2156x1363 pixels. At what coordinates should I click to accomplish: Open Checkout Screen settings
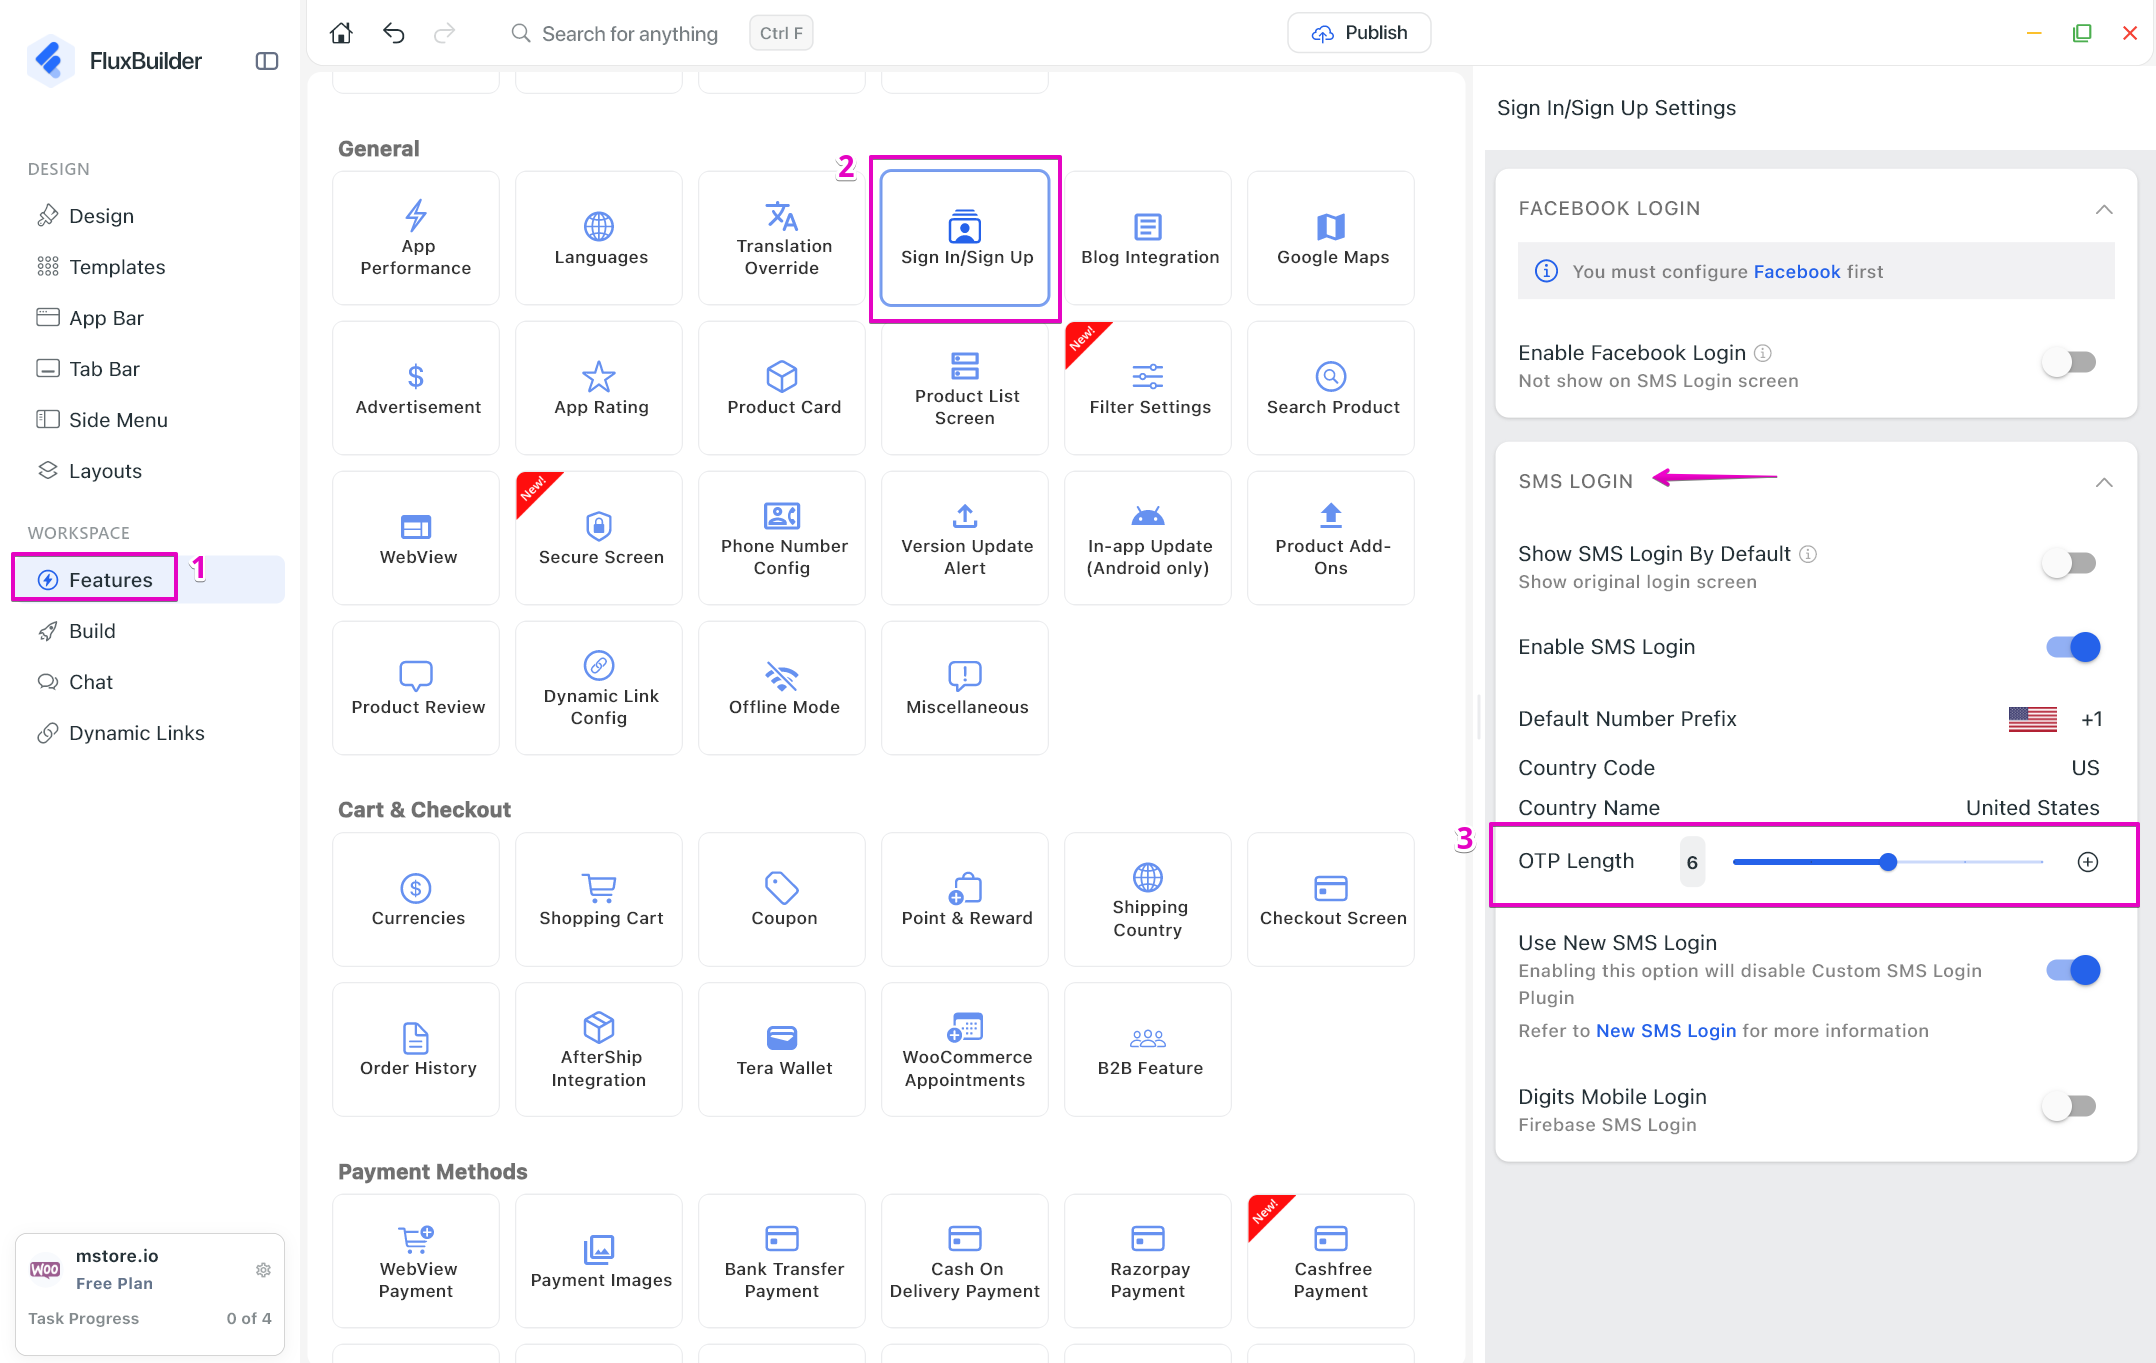tap(1331, 899)
